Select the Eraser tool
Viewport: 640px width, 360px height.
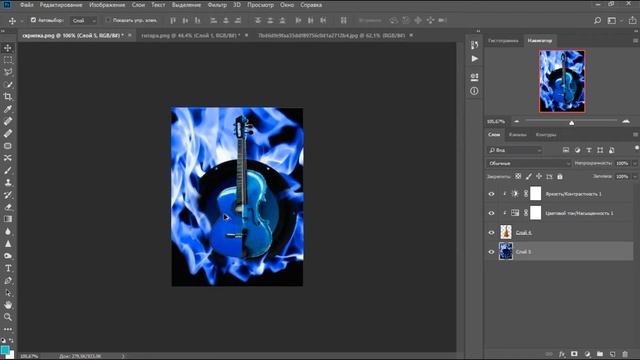click(8, 207)
